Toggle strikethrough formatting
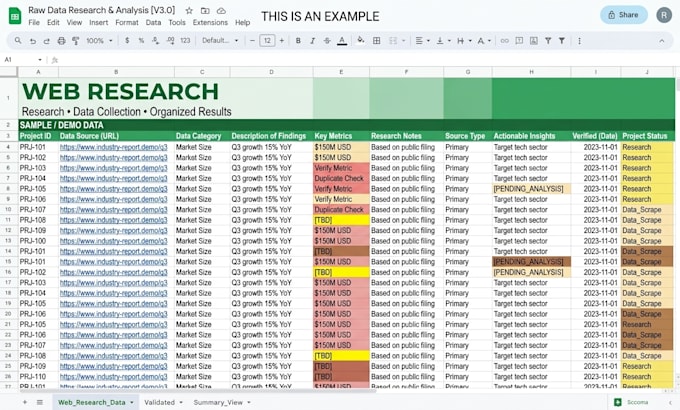680x410 pixels. [327, 40]
